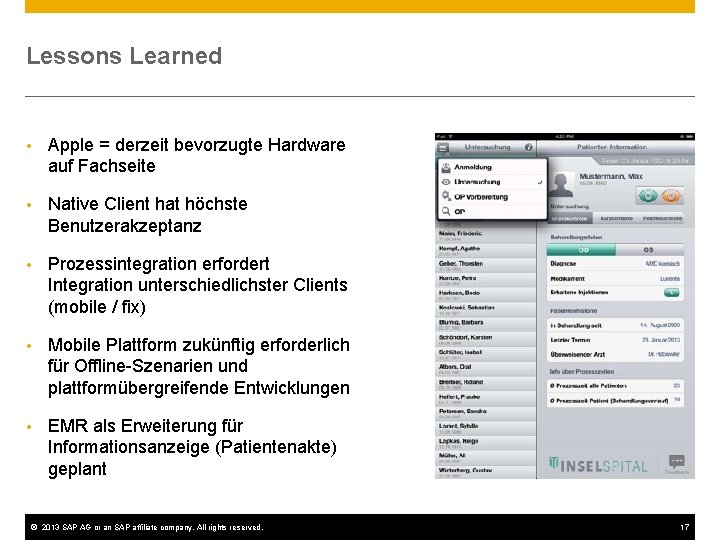720x540 pixels.
Task: Click the Lessons Learned slide title
Action: pyautogui.click(x=124, y=56)
